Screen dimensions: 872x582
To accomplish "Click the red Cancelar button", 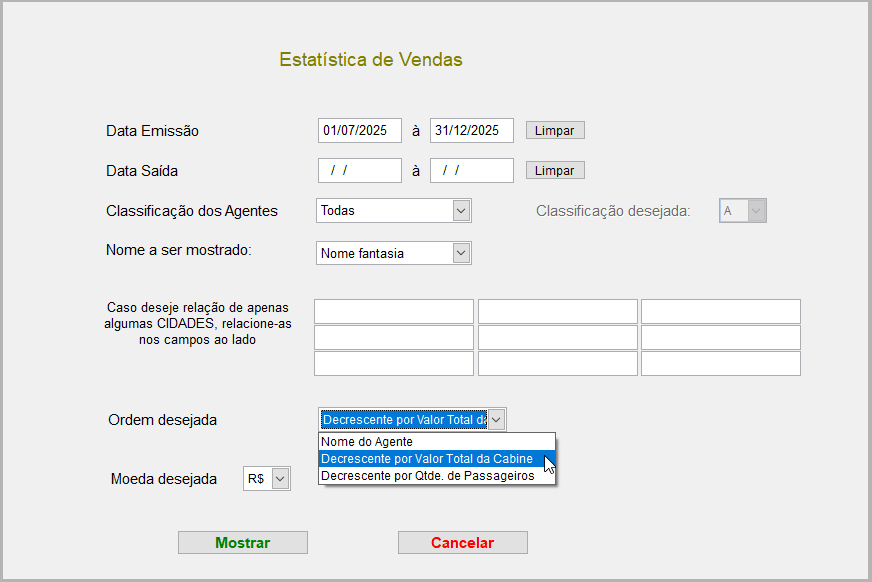I will 462,543.
